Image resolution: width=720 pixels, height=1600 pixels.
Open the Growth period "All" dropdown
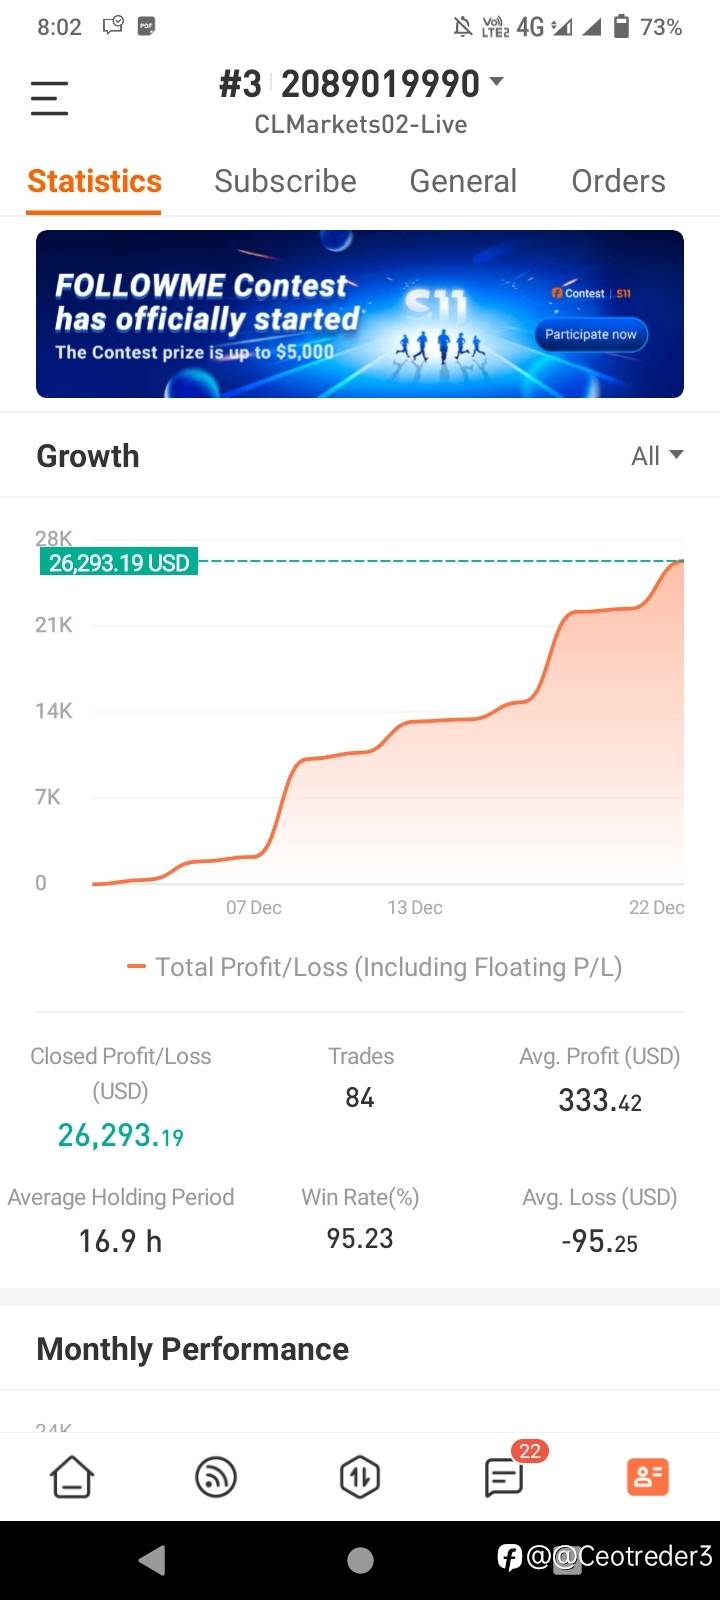[657, 456]
